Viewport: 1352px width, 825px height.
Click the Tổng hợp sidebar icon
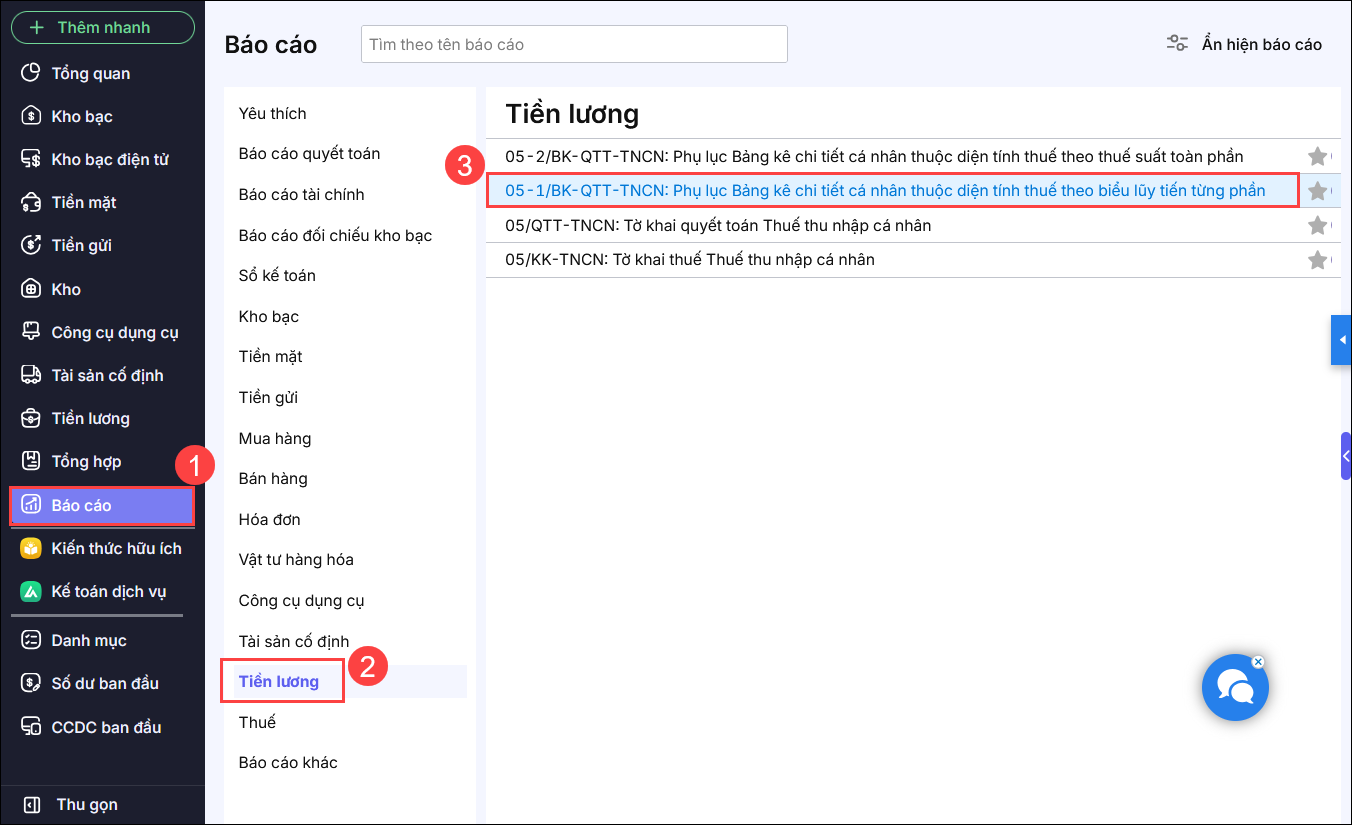tap(32, 461)
